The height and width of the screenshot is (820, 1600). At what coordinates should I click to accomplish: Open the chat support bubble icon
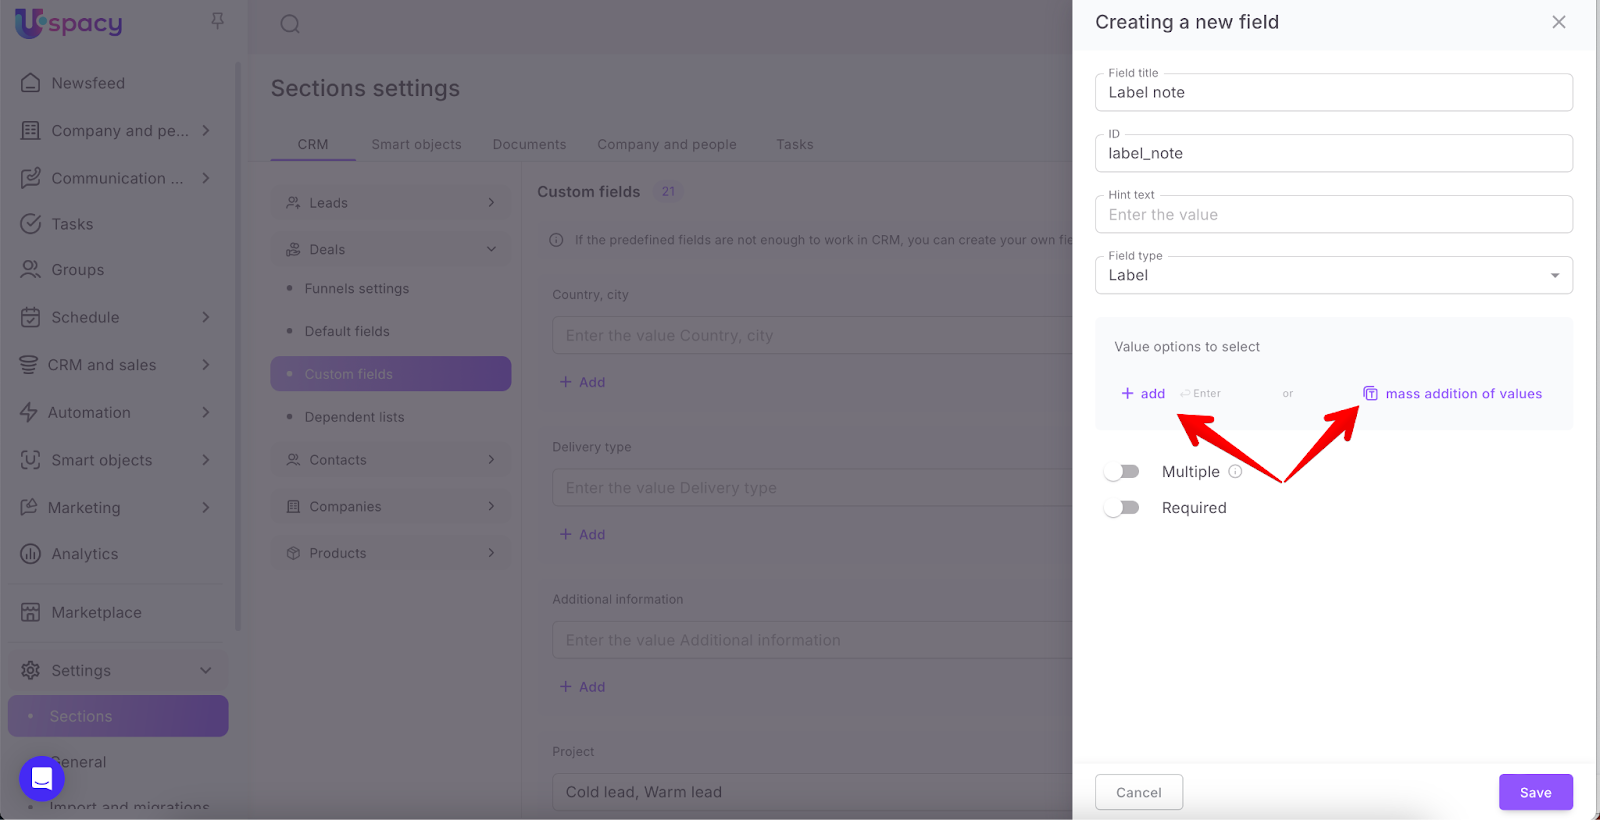tap(42, 778)
